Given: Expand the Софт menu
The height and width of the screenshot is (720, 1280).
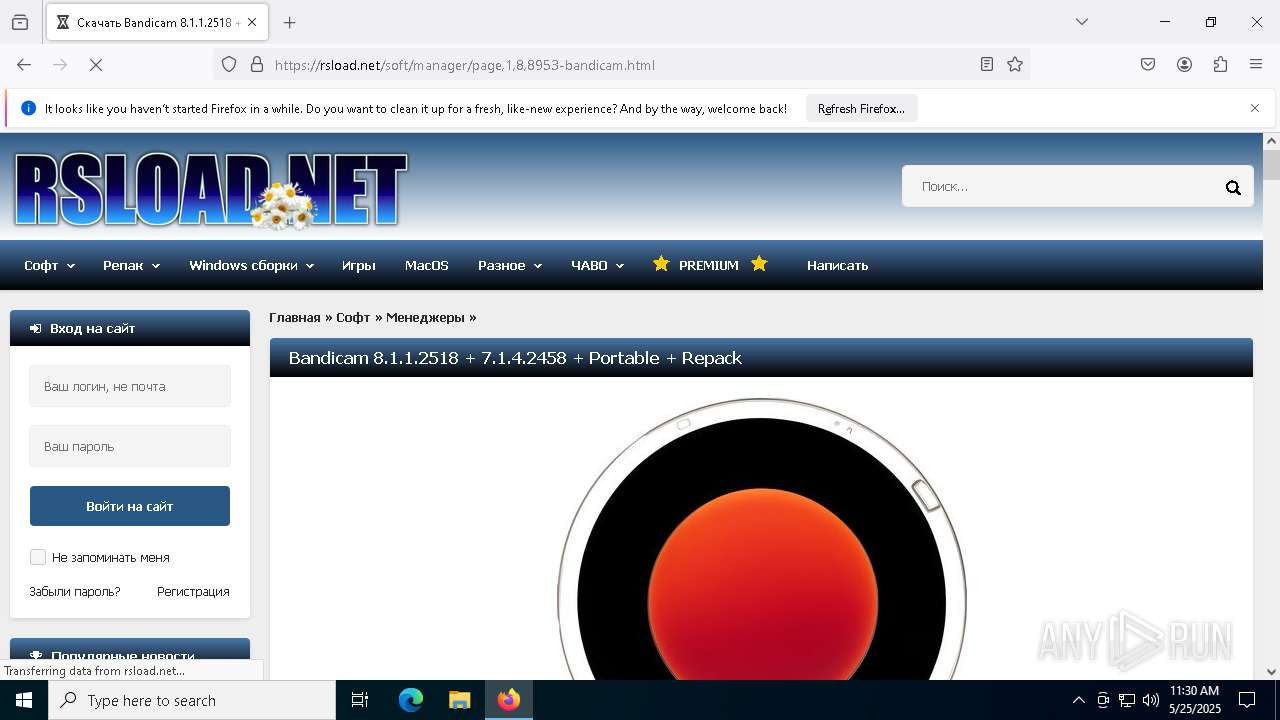Looking at the screenshot, I should pyautogui.click(x=49, y=265).
